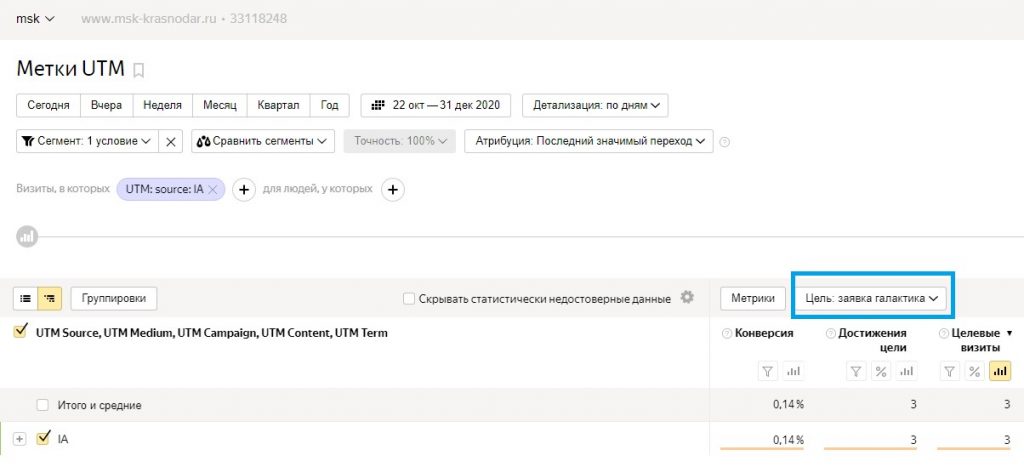Click IA row conversion value 0,14 %
The height and width of the screenshot is (467, 1024).
788,440
